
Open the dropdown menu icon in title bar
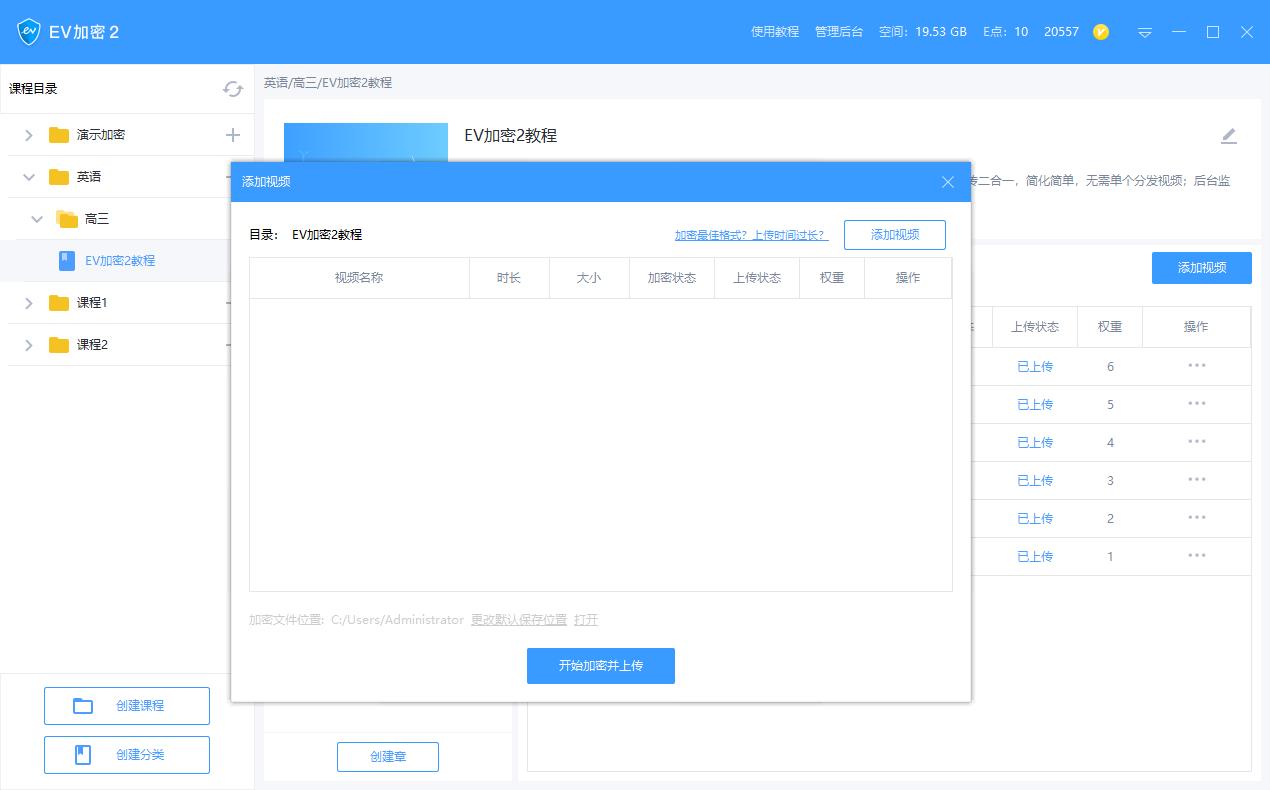(x=1145, y=32)
